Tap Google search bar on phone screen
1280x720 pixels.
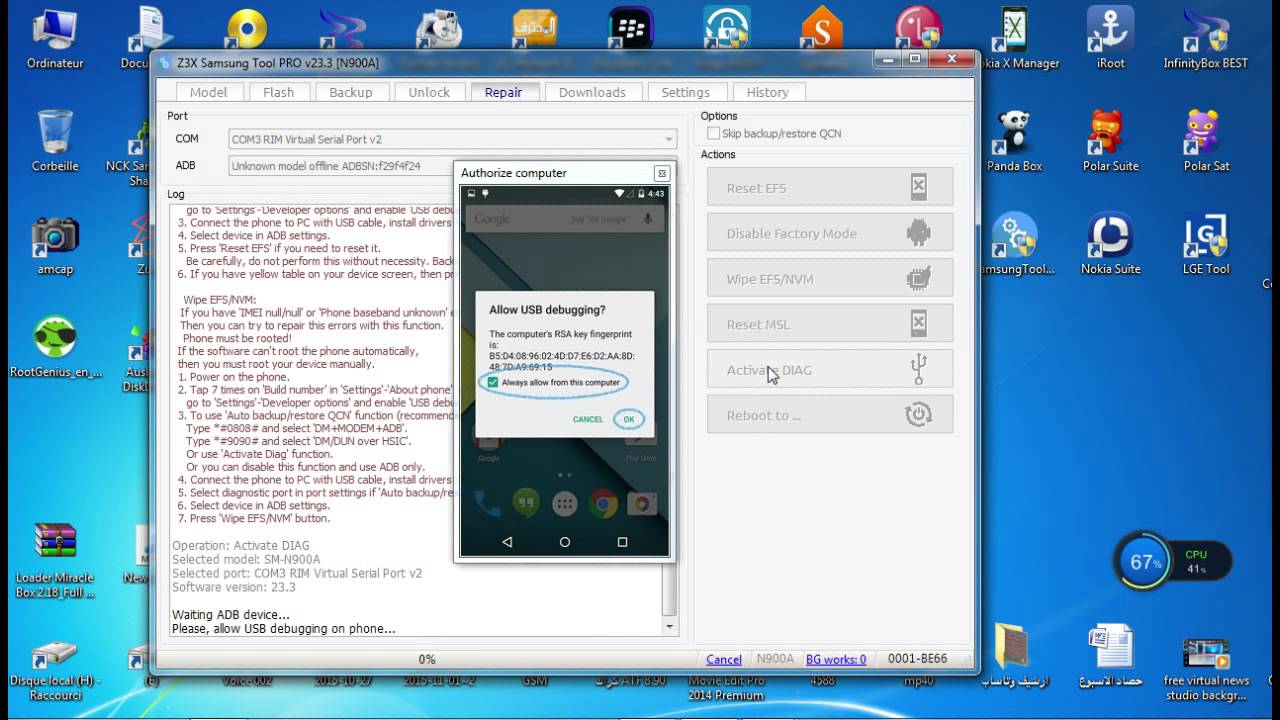click(564, 218)
